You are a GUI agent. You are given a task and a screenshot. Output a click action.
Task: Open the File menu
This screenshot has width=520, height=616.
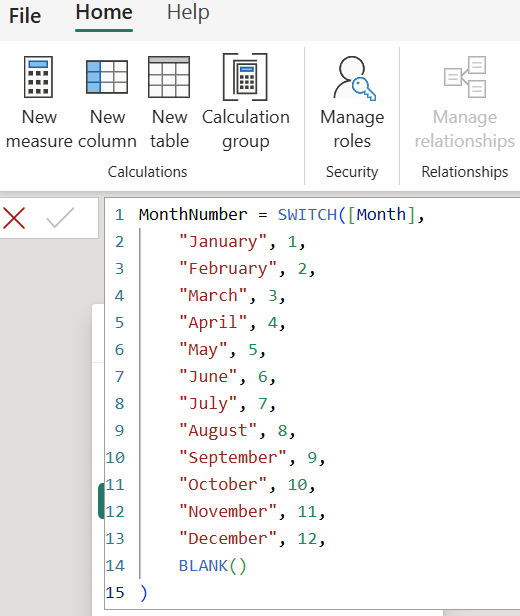click(25, 16)
